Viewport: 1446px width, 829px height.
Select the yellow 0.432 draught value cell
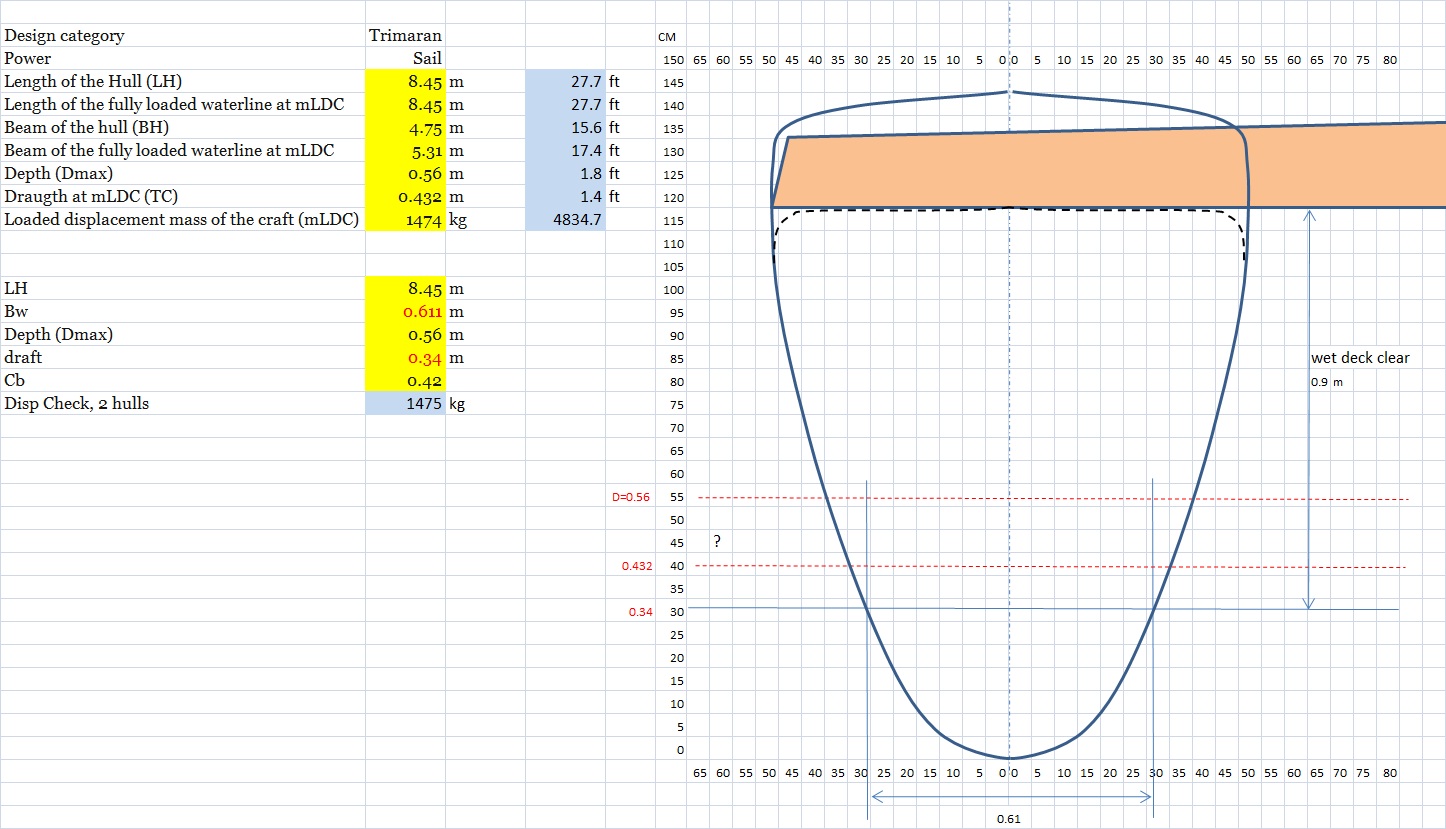click(405, 197)
